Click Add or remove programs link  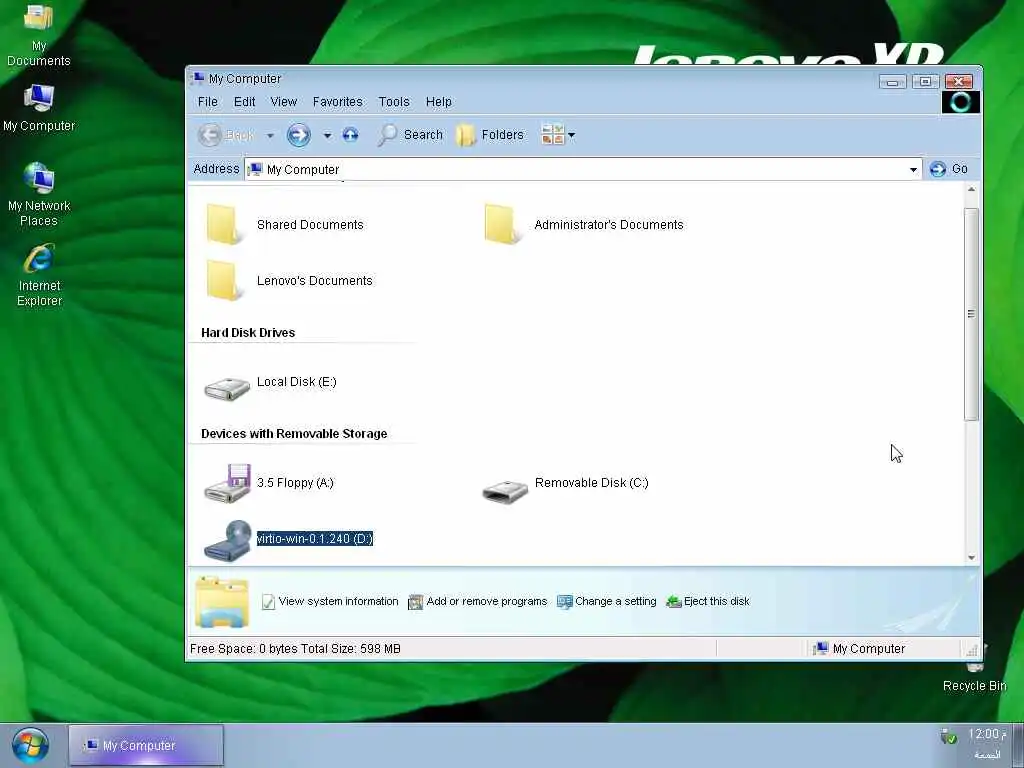point(477,601)
